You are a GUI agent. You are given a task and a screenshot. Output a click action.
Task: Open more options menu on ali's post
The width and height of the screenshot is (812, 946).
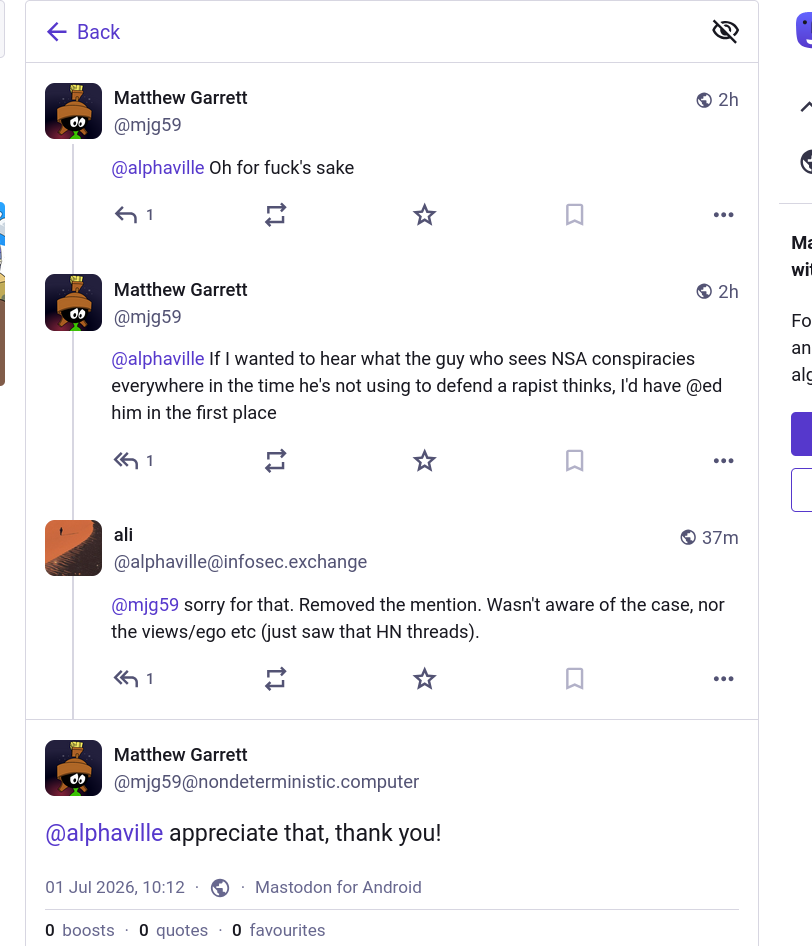723,679
